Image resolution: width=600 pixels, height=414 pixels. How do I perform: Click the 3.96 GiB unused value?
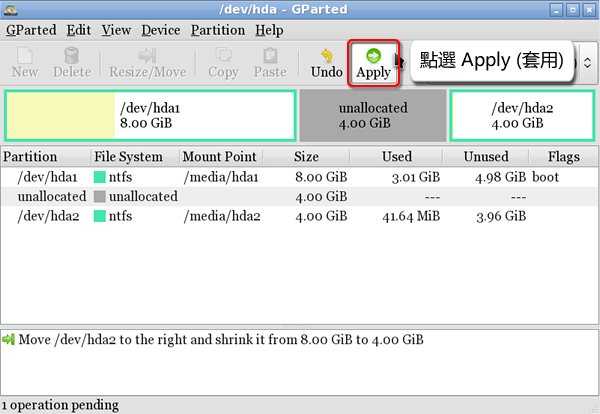(x=501, y=217)
